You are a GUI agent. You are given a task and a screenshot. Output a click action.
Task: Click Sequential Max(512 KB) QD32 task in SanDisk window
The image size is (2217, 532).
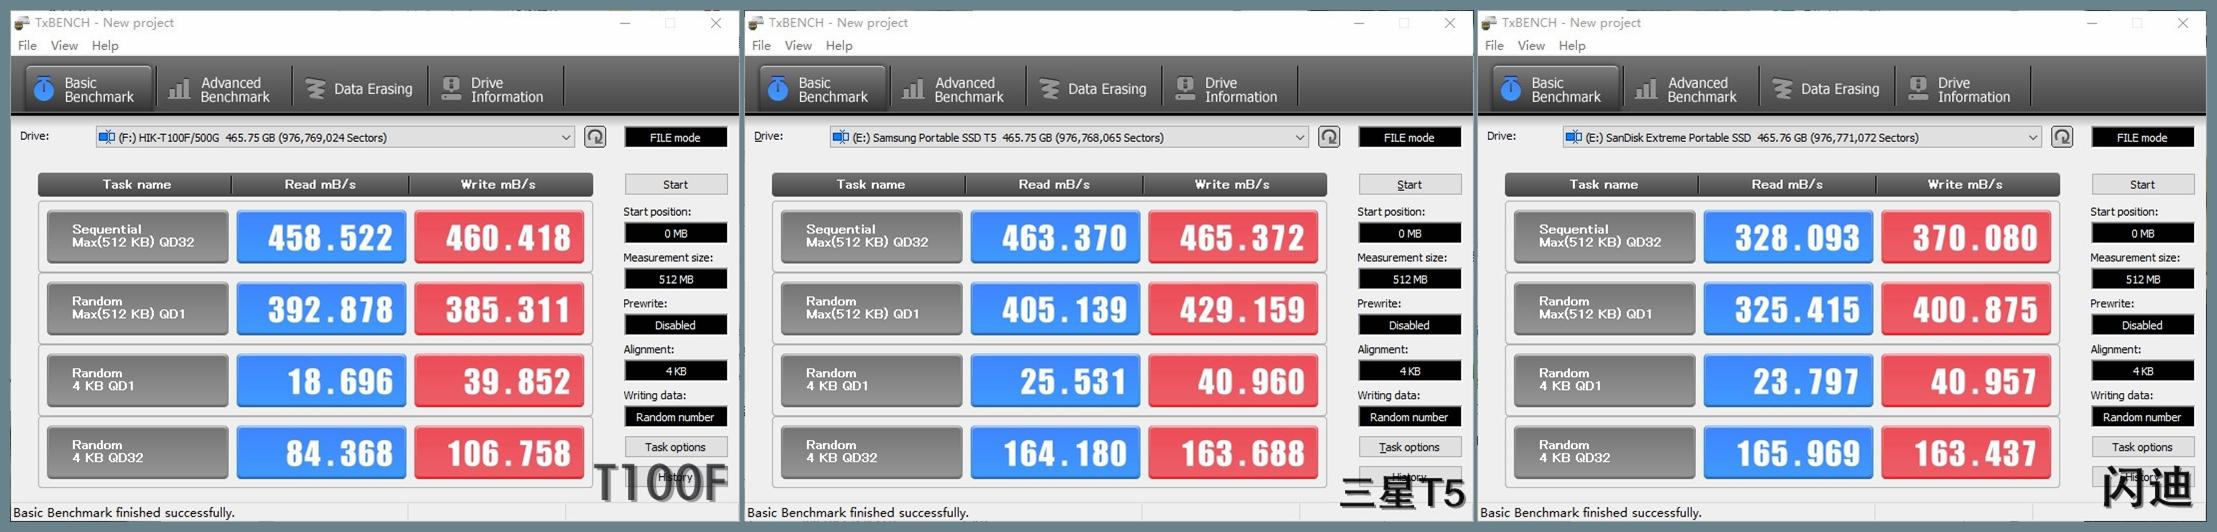[1603, 237]
